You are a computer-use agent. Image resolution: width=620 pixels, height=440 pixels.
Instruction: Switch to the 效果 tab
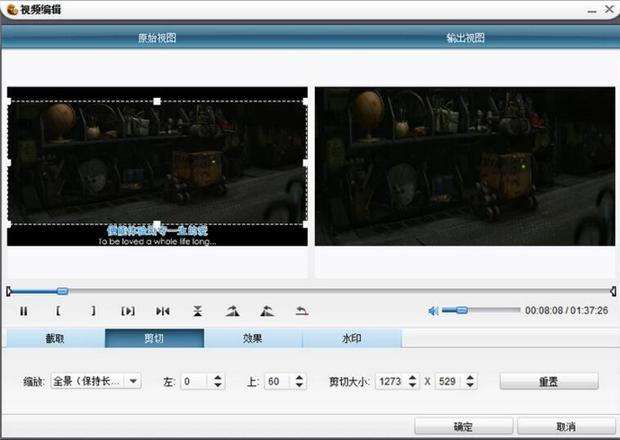pos(253,338)
